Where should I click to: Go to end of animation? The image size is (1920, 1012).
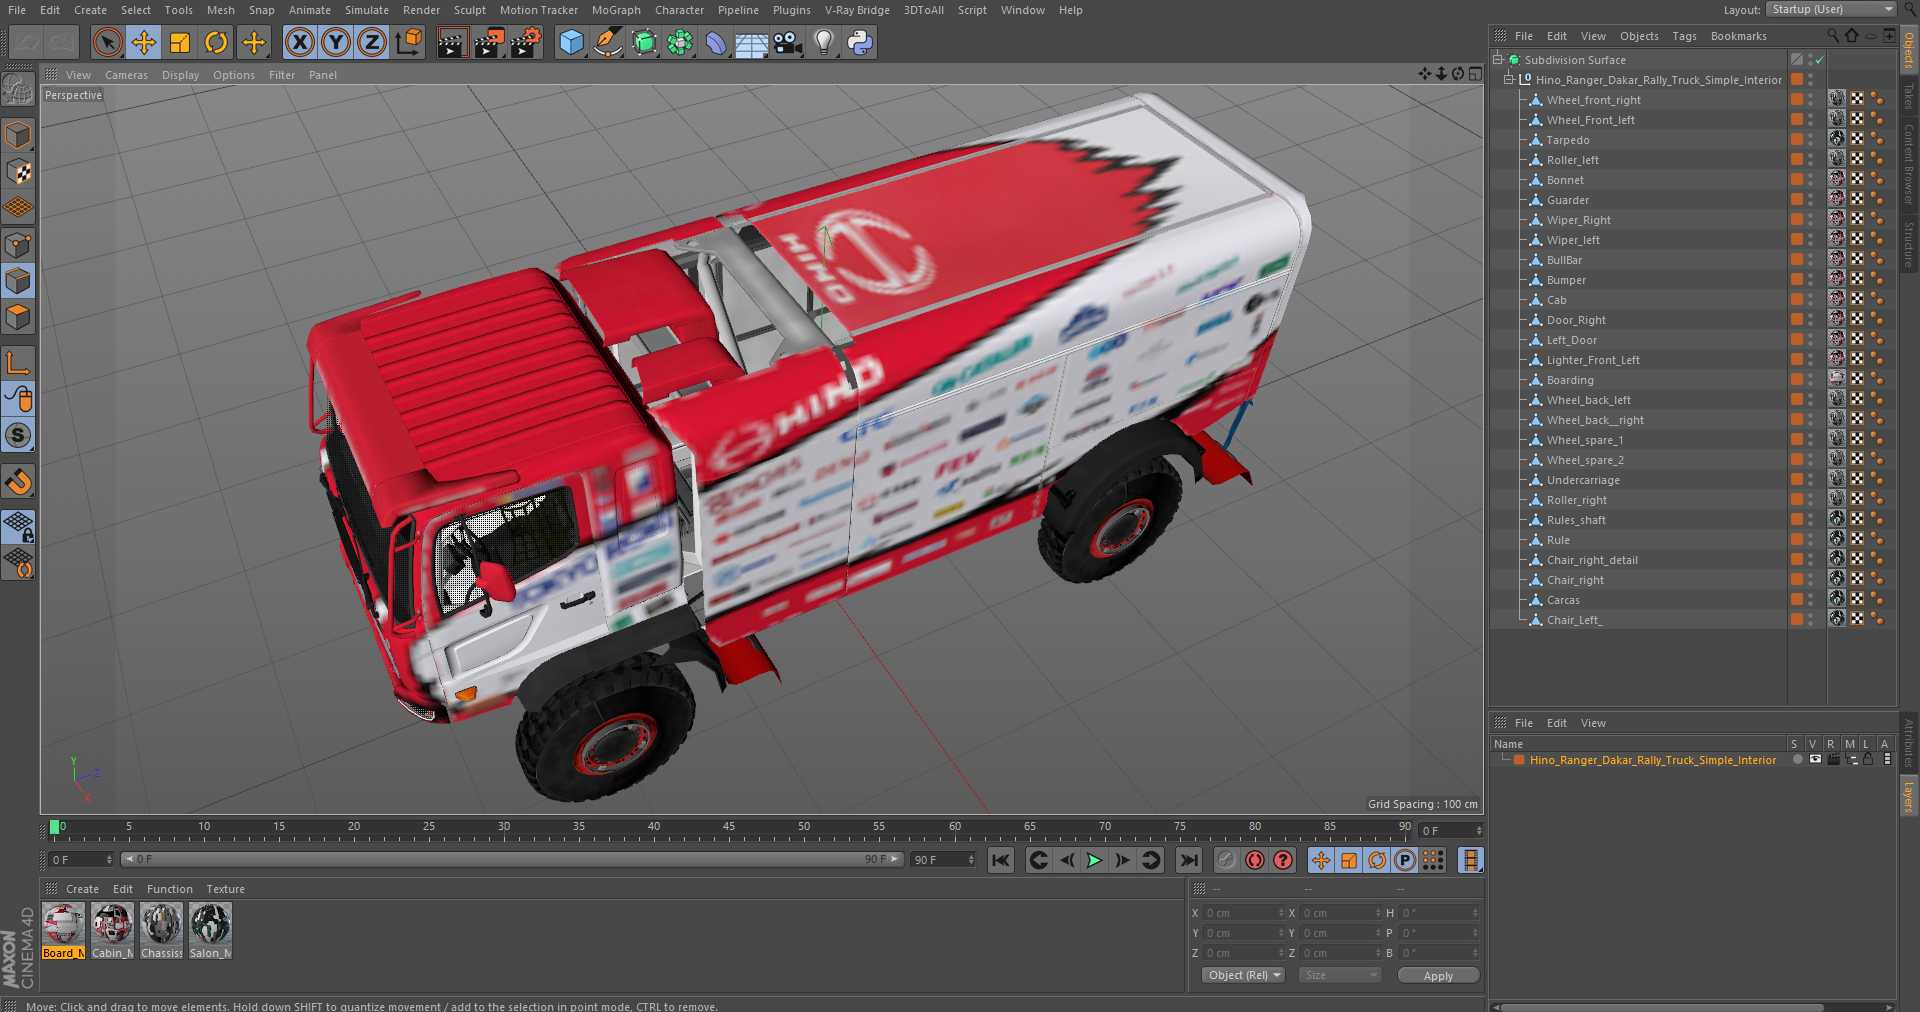click(x=1189, y=860)
